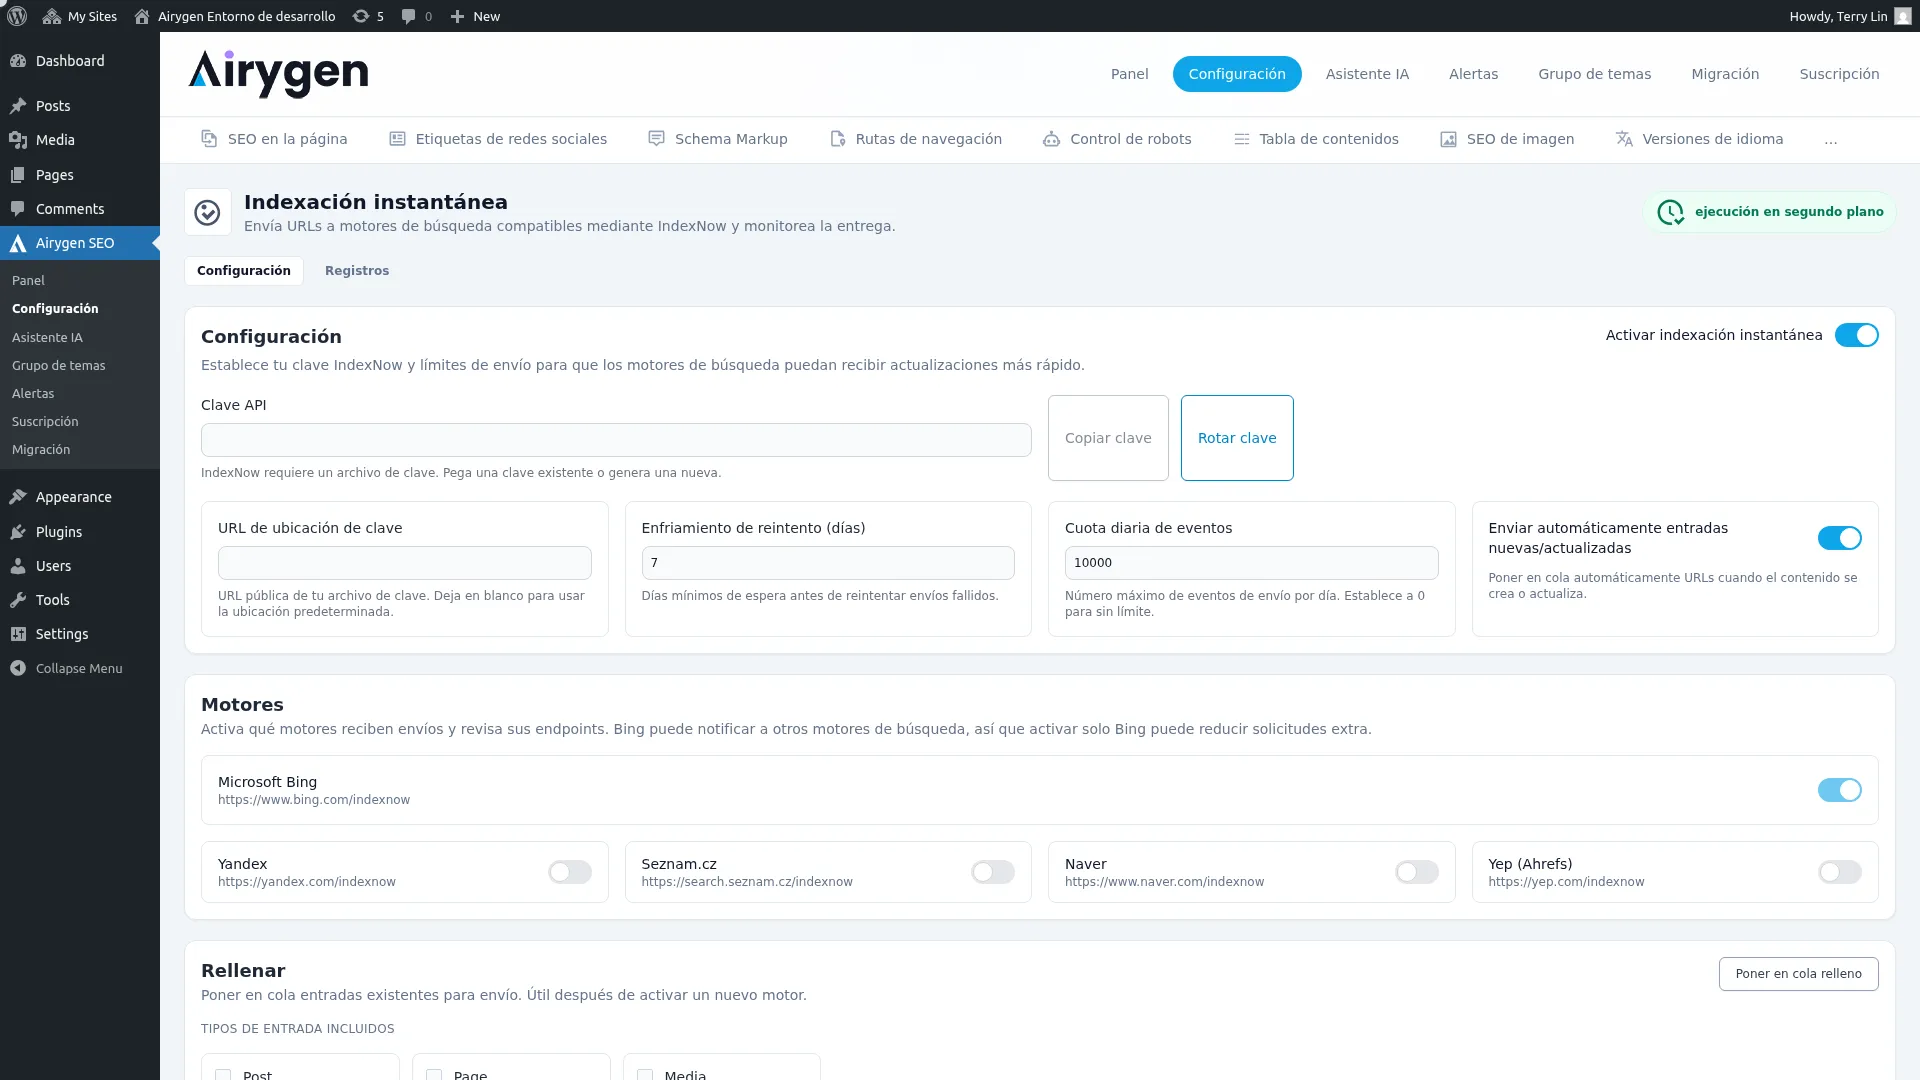Toggle Activar indexación instantánea switch
Screen dimensions: 1920x1080
coord(1856,335)
